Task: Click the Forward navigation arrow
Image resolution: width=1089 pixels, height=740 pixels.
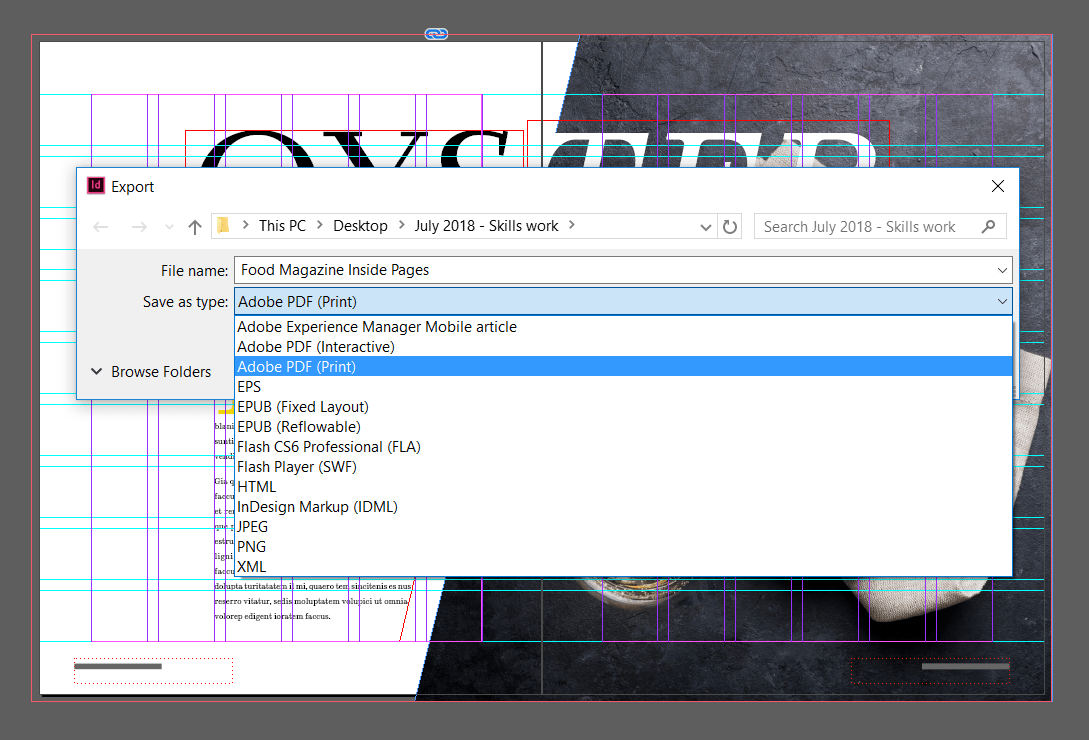Action: coord(139,227)
